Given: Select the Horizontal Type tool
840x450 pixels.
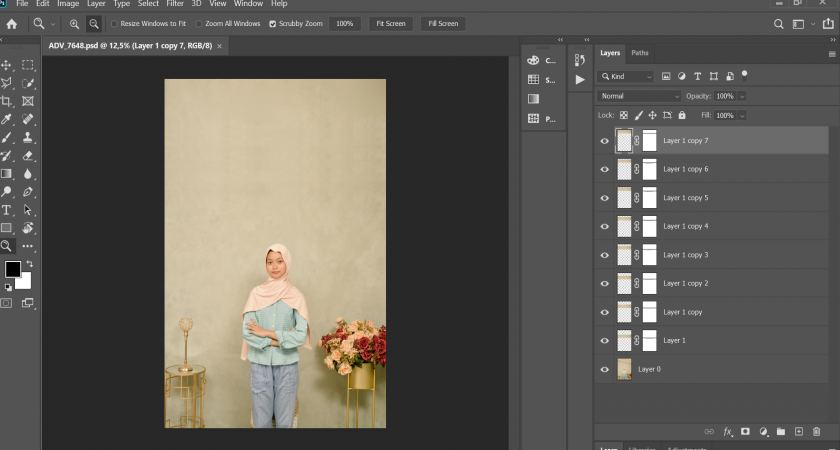Looking at the screenshot, I should coord(7,210).
